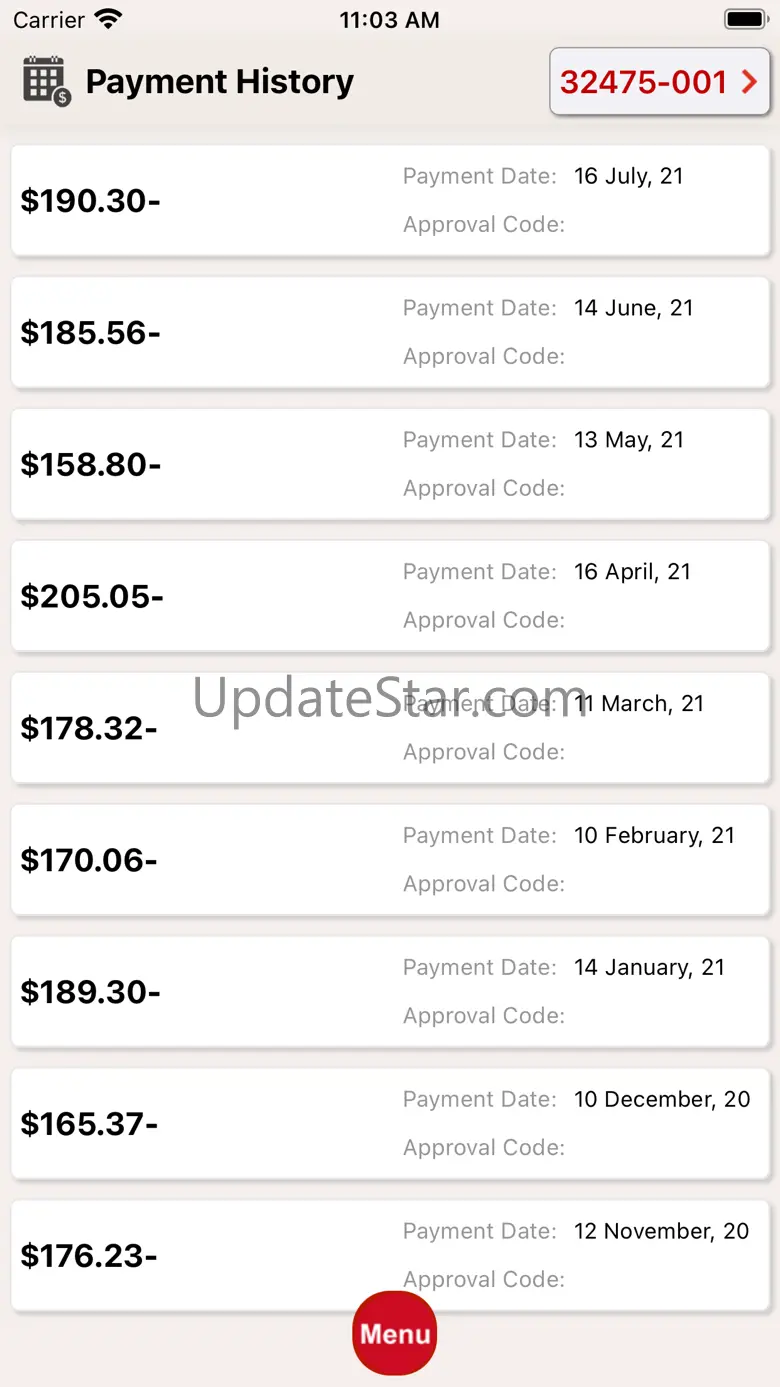Select the 12 November, 20 date text
The width and height of the screenshot is (780, 1387).
tap(661, 1232)
